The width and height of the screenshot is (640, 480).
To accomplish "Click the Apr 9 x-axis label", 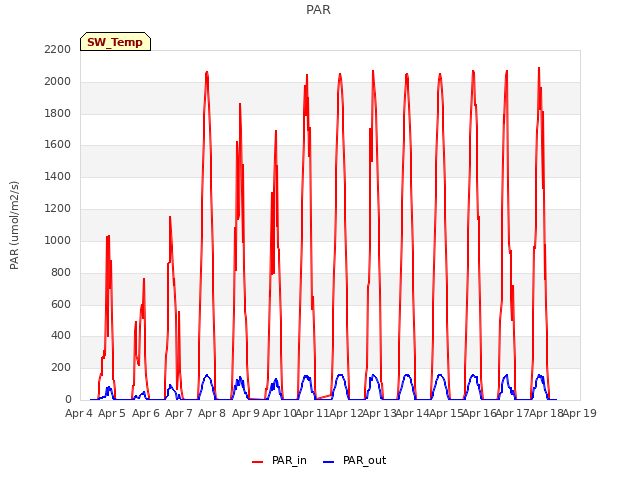I will tap(246, 413).
